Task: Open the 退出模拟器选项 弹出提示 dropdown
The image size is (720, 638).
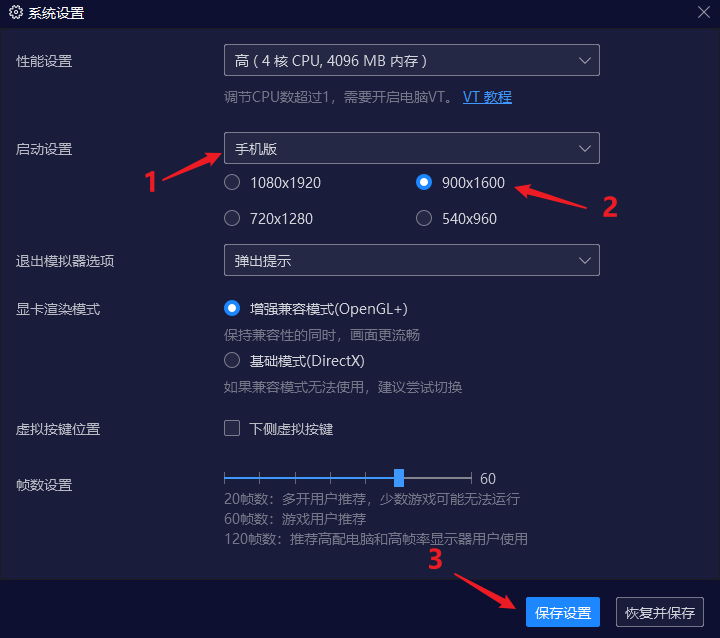Action: (x=411, y=260)
